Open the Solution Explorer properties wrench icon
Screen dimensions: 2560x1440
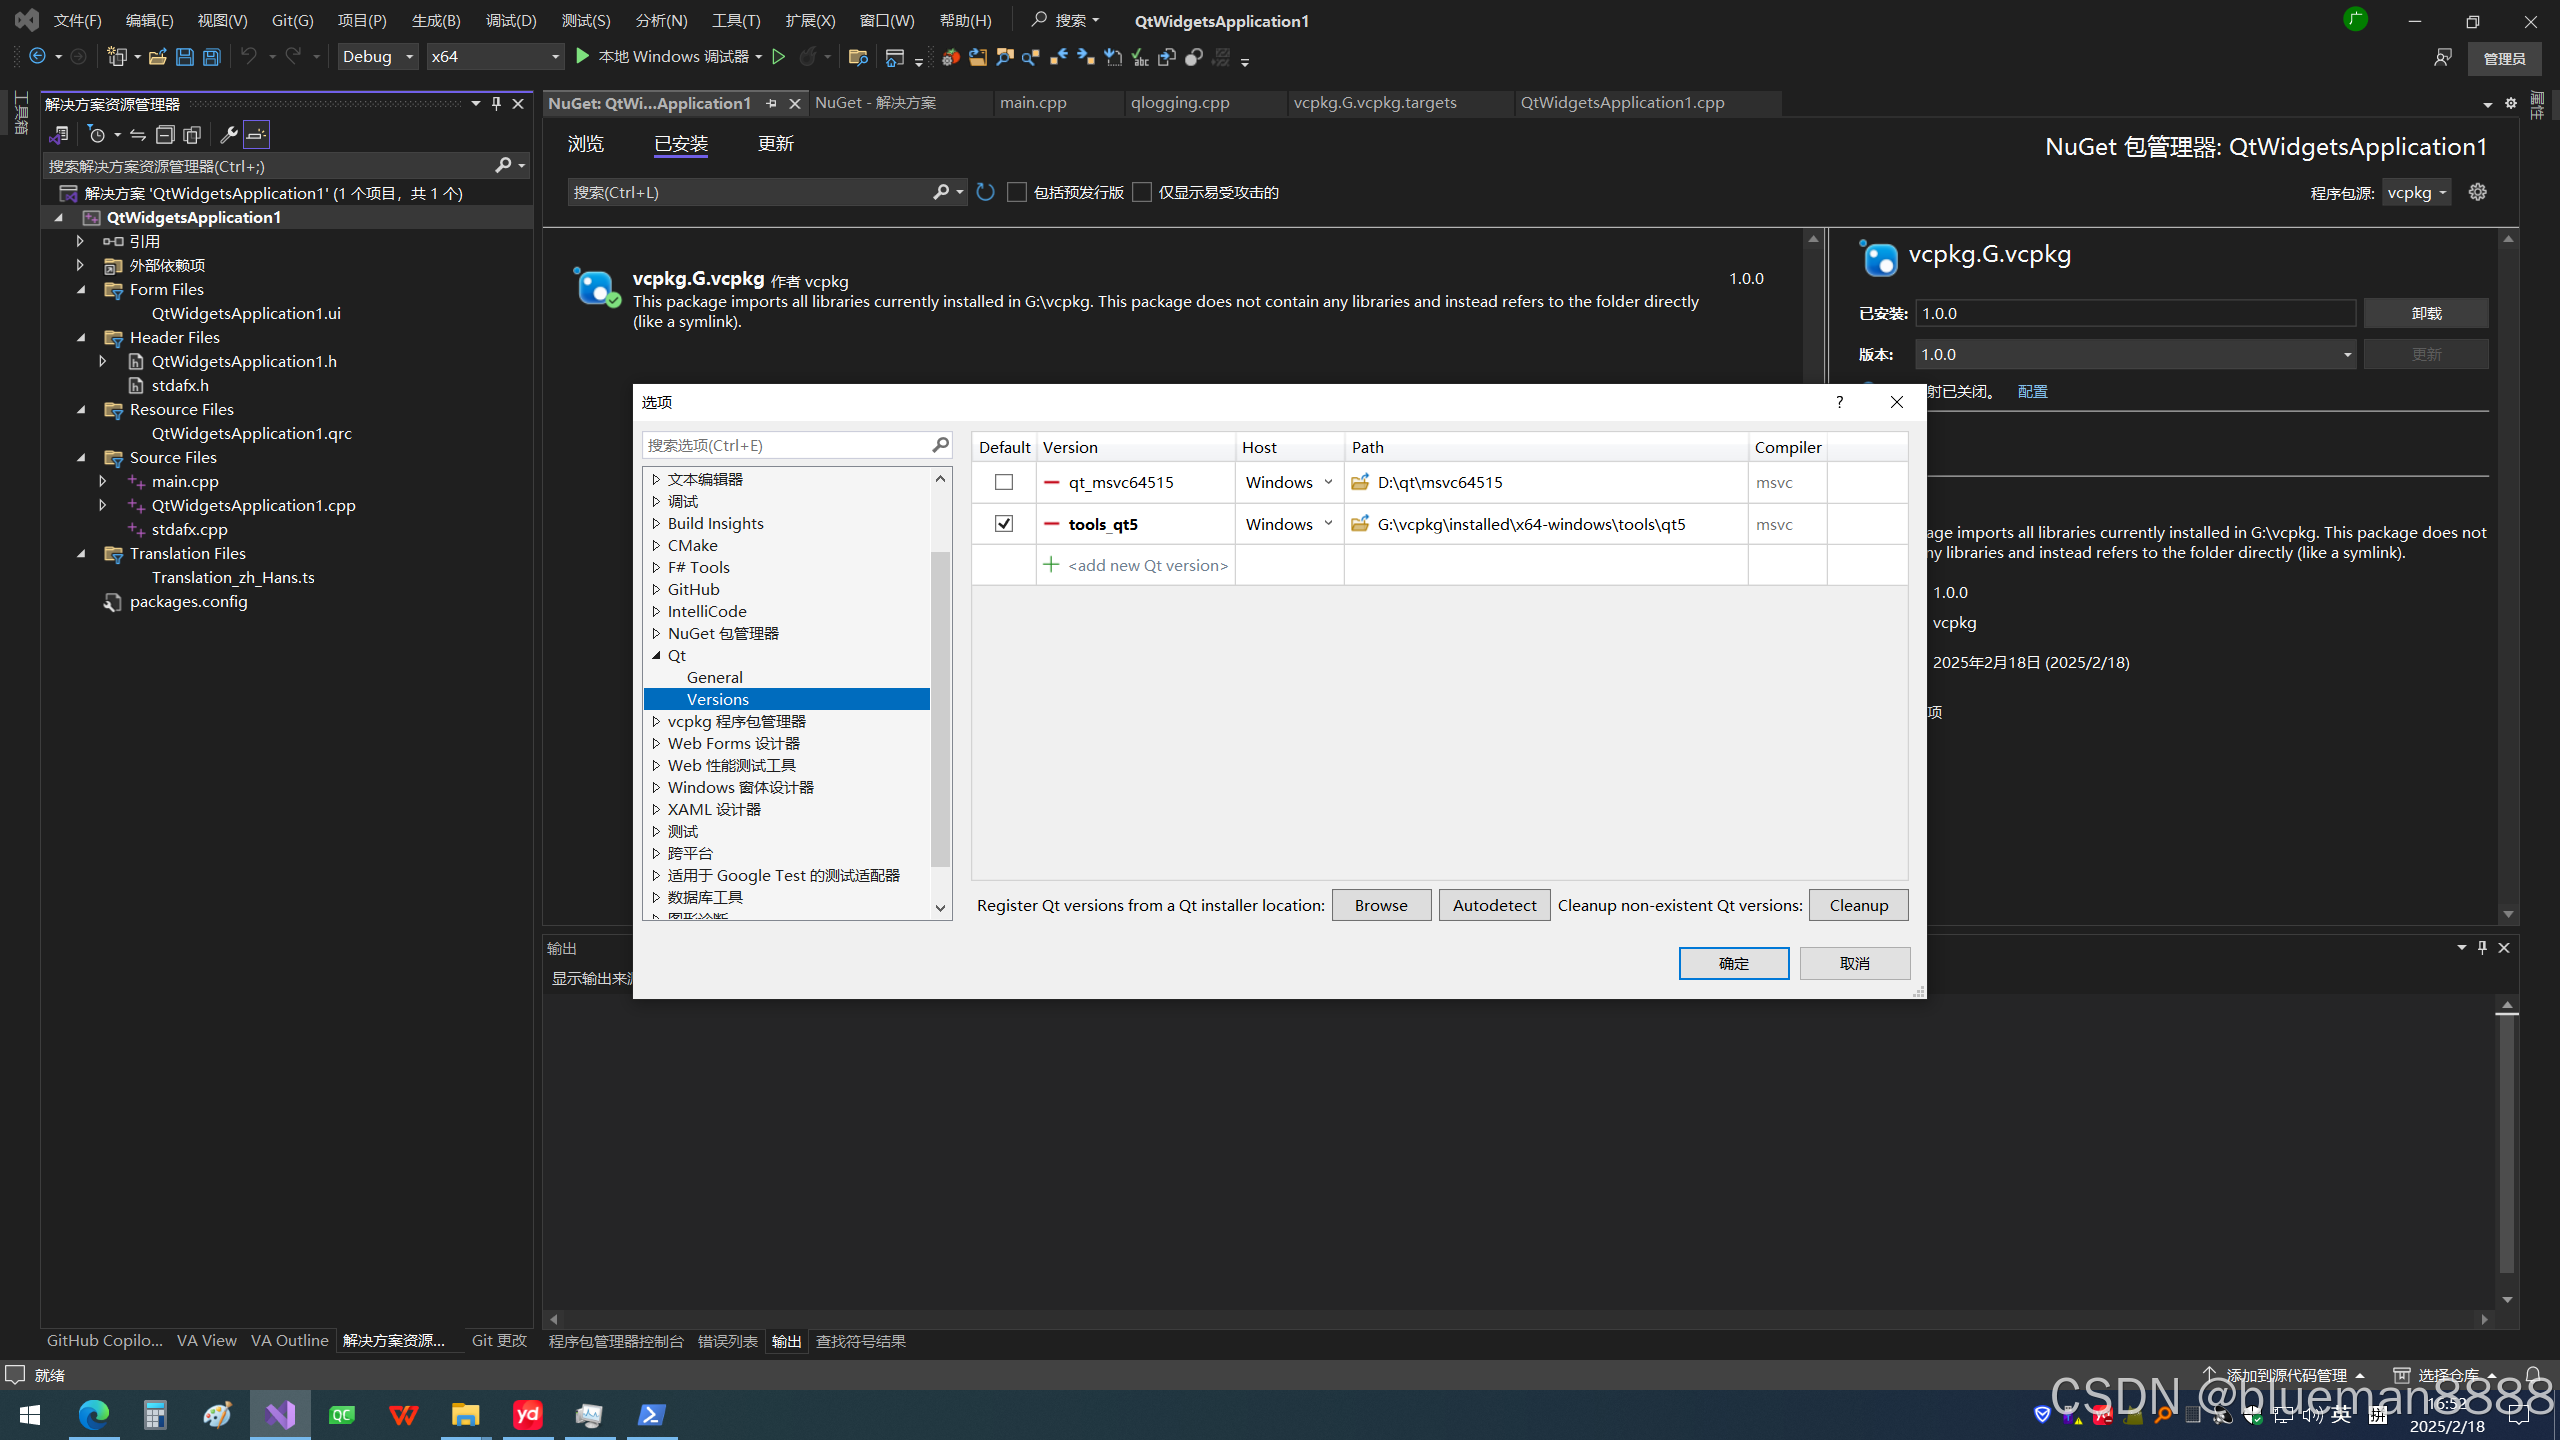coord(228,135)
